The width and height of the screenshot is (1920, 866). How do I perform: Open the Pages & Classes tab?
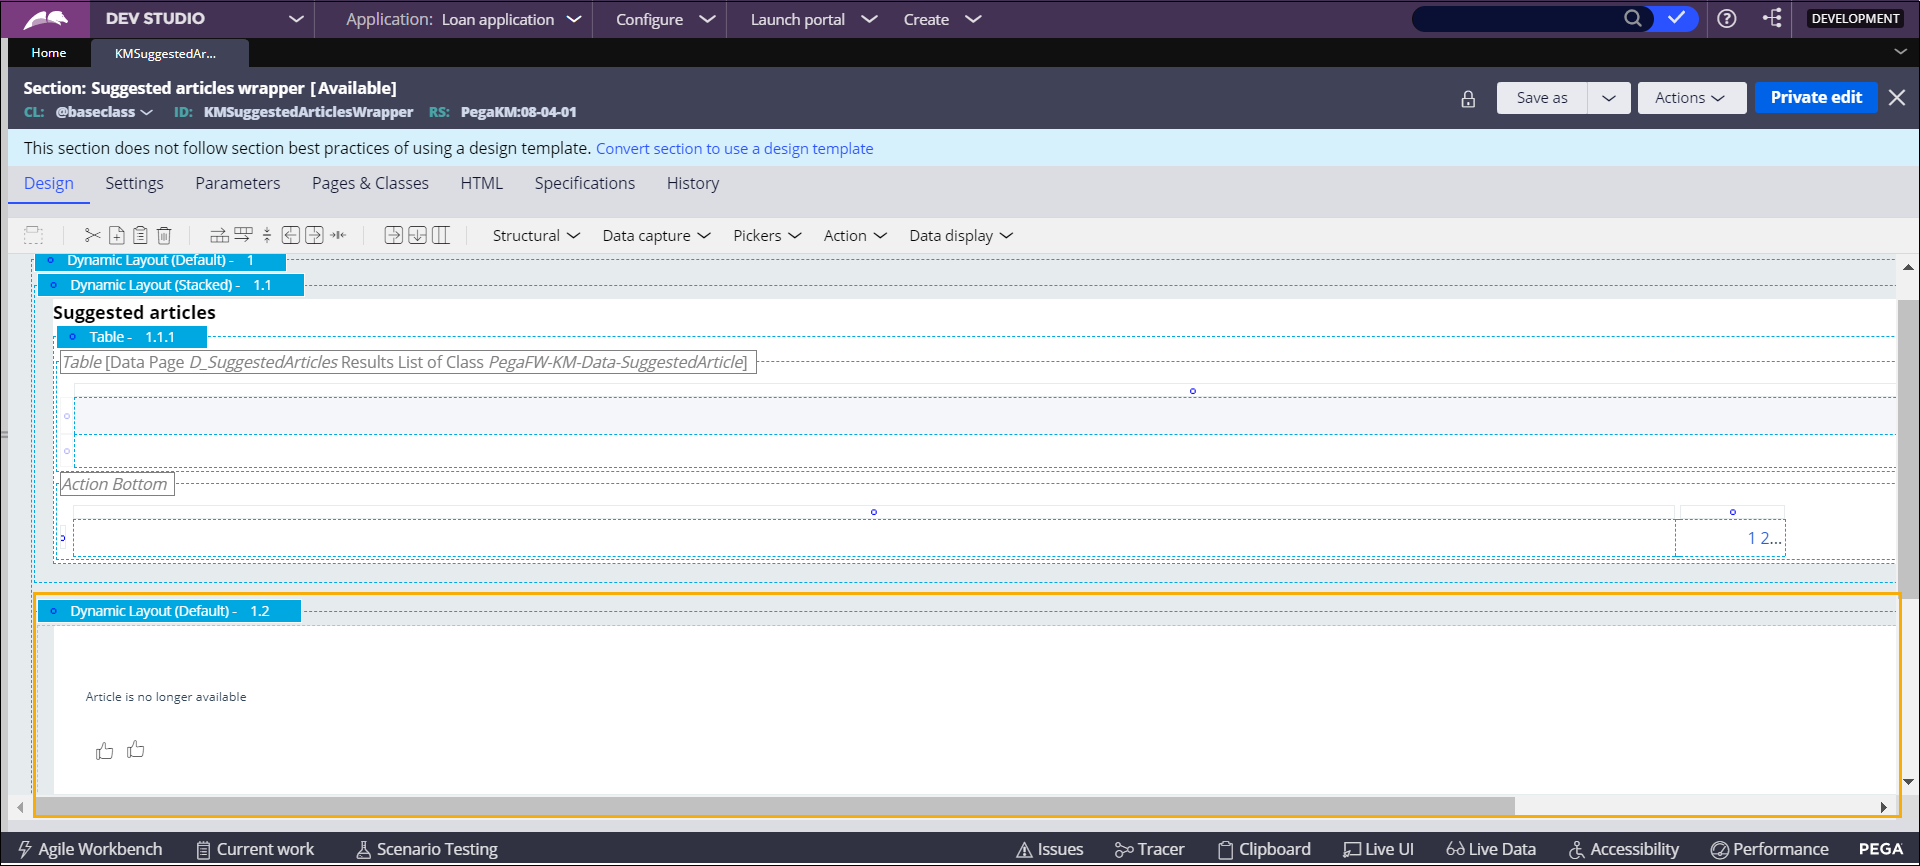pos(370,184)
